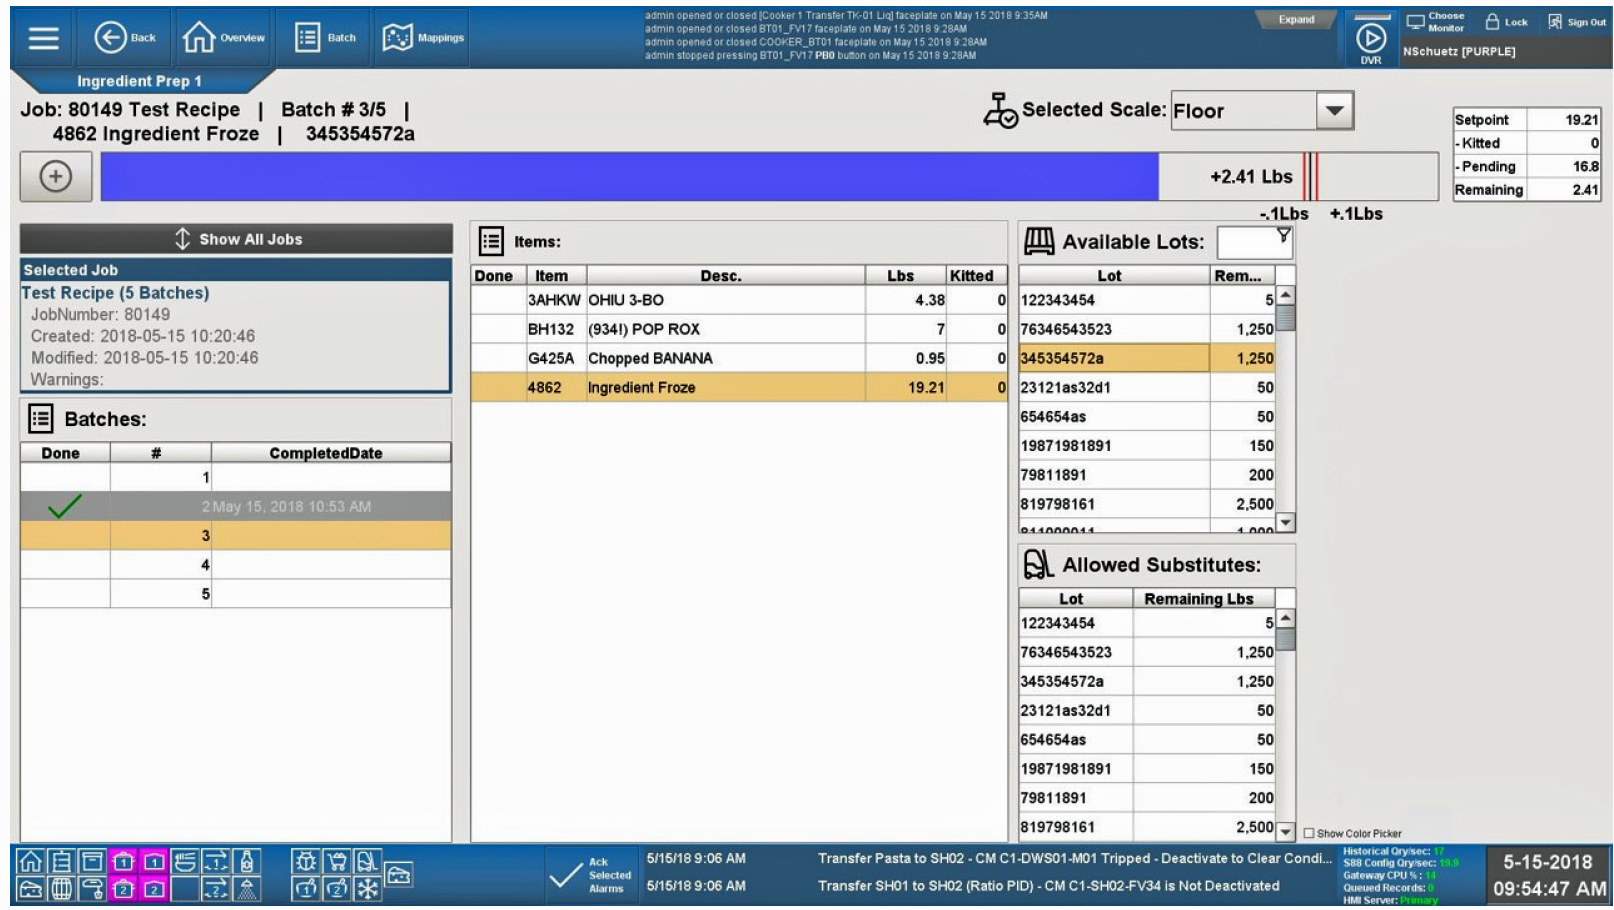The width and height of the screenshot is (1614, 910).
Task: Select the snowflake freezer icon in bottom toolbar
Action: [x=368, y=889]
